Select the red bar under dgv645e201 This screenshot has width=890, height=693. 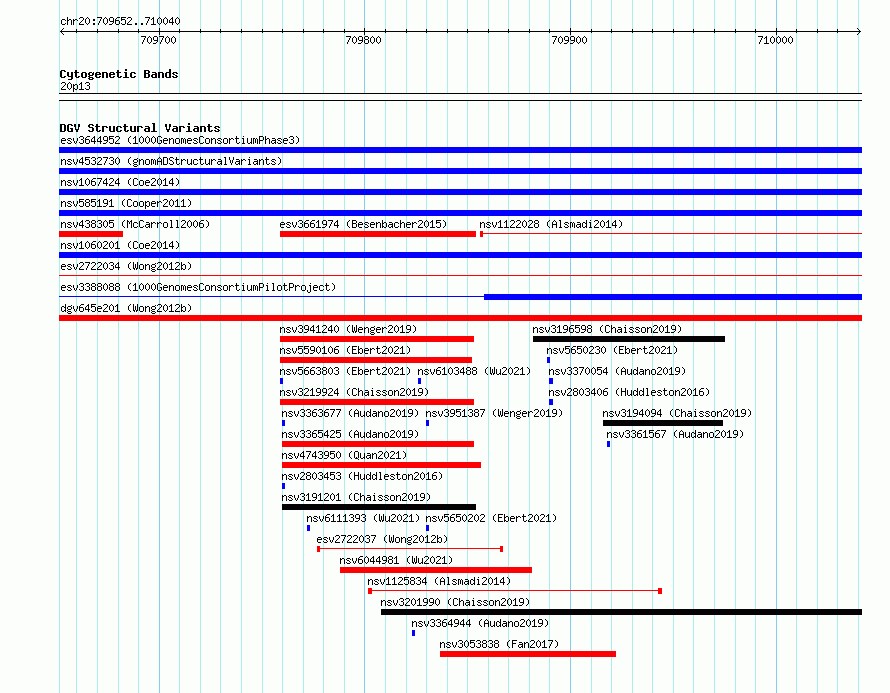click(460, 318)
